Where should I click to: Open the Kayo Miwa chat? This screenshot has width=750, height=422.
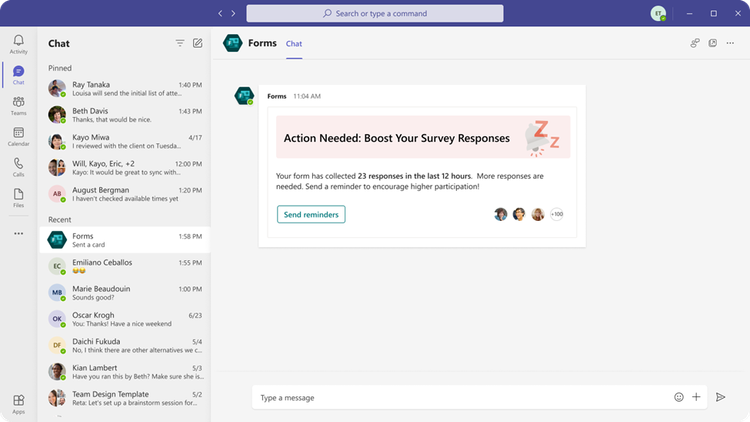click(x=125, y=141)
